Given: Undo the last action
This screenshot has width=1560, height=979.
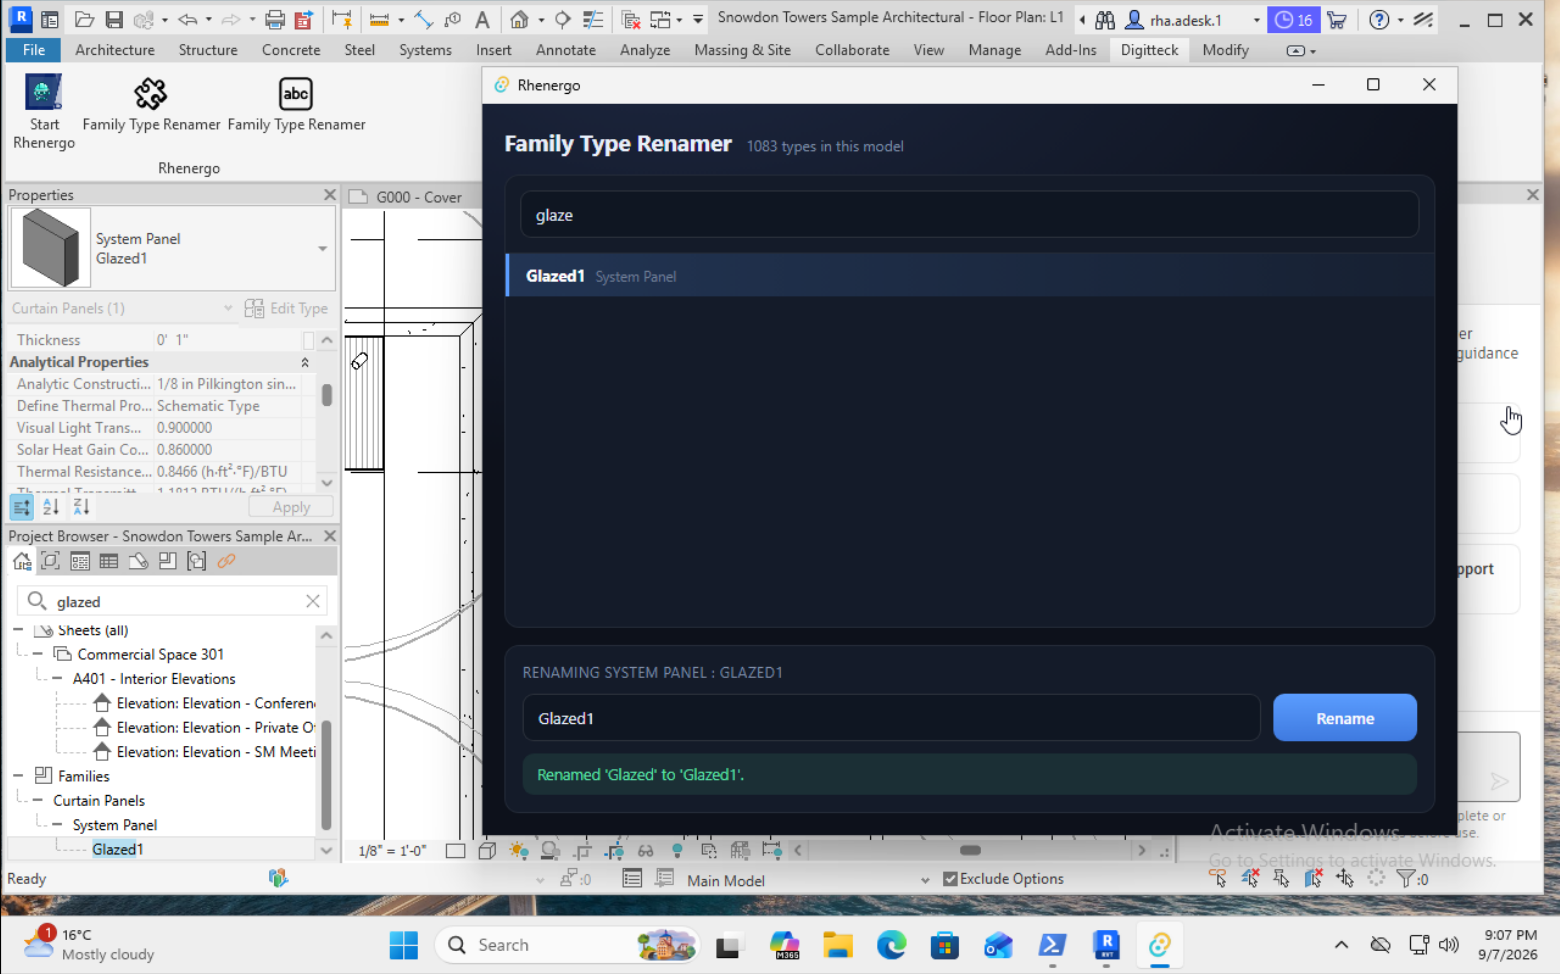Looking at the screenshot, I should [x=187, y=19].
